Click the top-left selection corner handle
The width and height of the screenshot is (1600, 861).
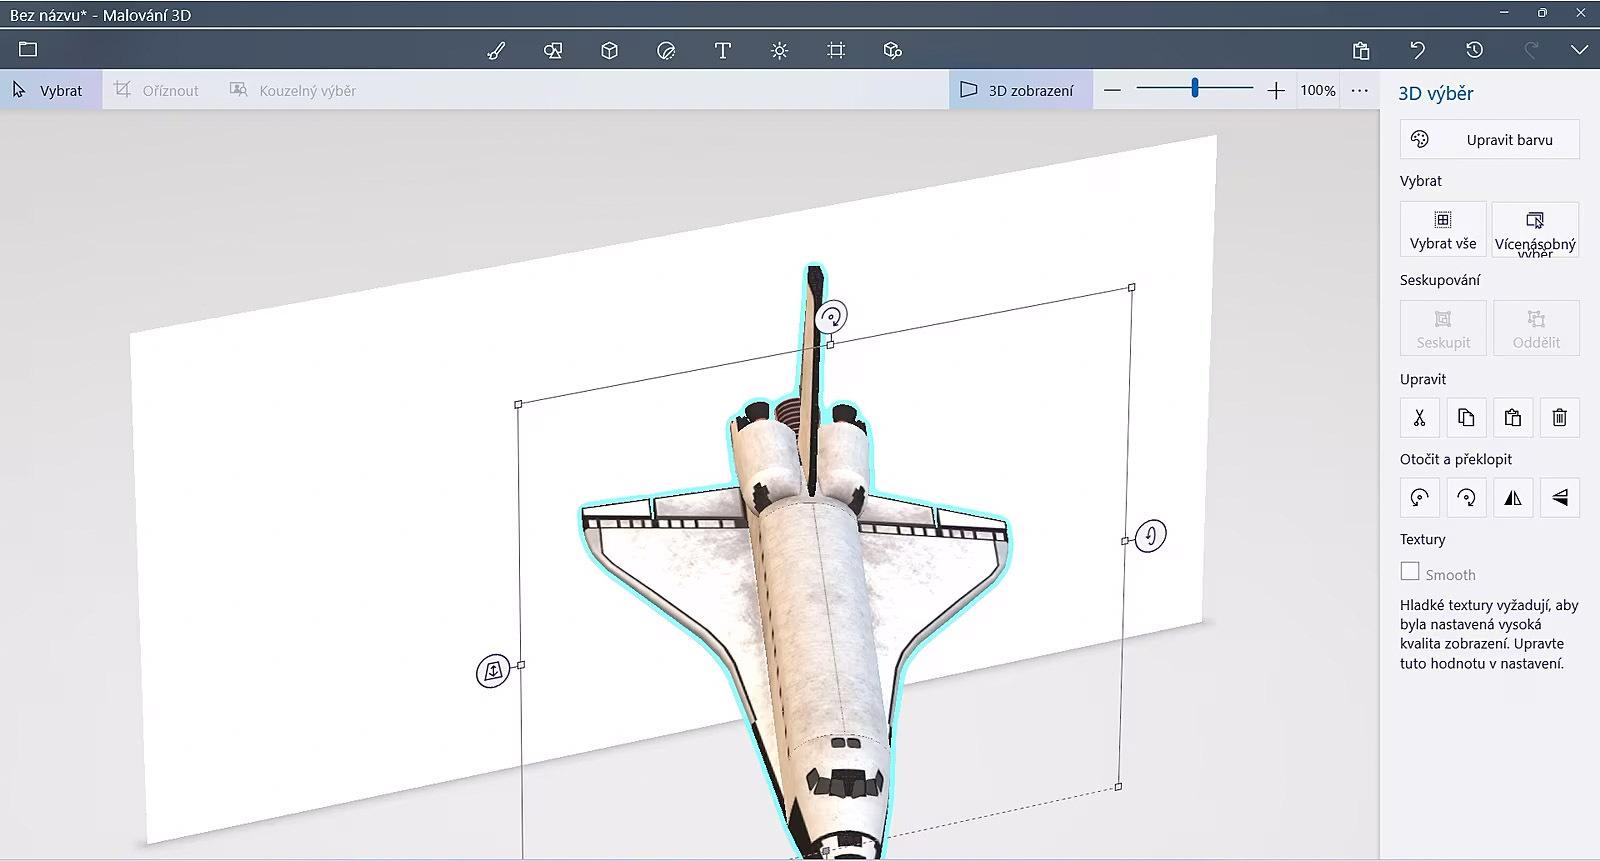[x=518, y=404]
